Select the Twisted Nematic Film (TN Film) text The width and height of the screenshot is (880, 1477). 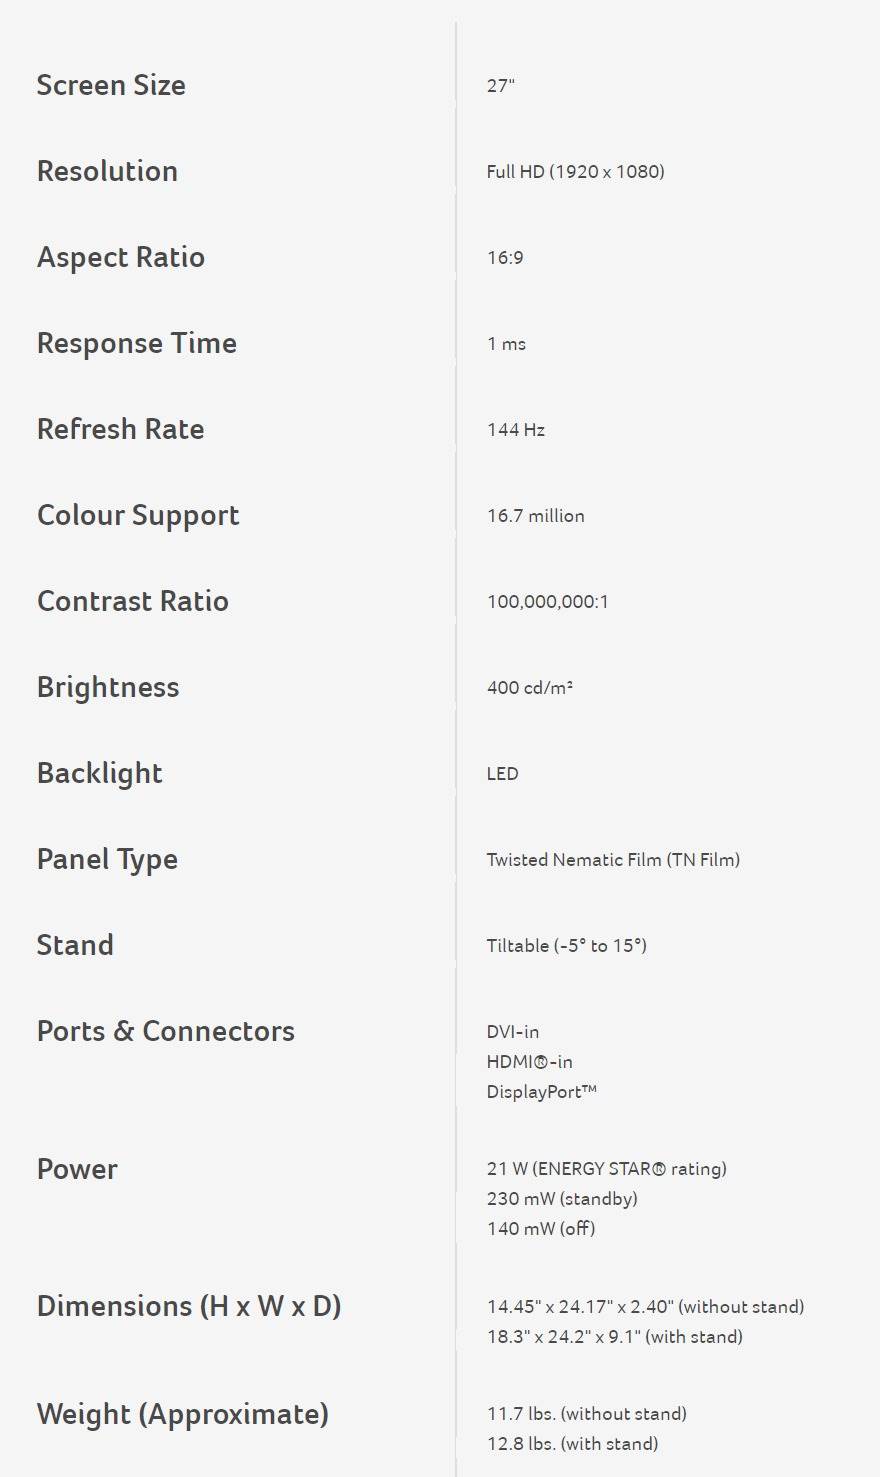613,860
